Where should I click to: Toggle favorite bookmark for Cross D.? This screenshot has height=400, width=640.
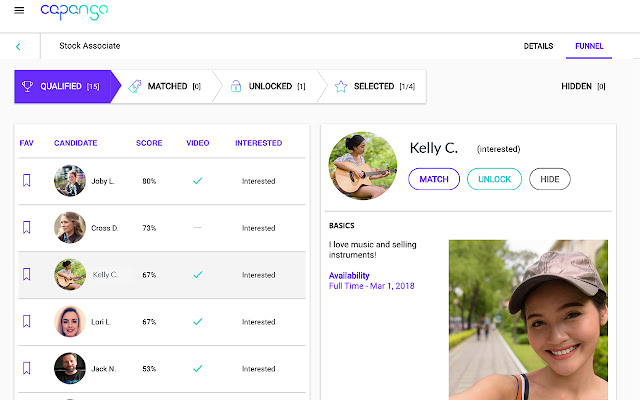pyautogui.click(x=28, y=228)
